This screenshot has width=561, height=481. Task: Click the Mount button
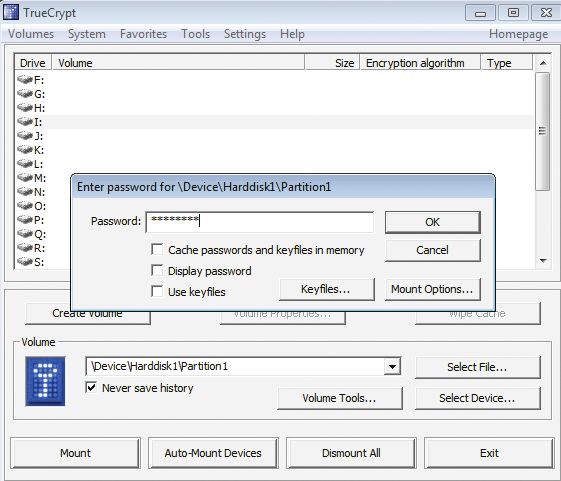tap(75, 453)
